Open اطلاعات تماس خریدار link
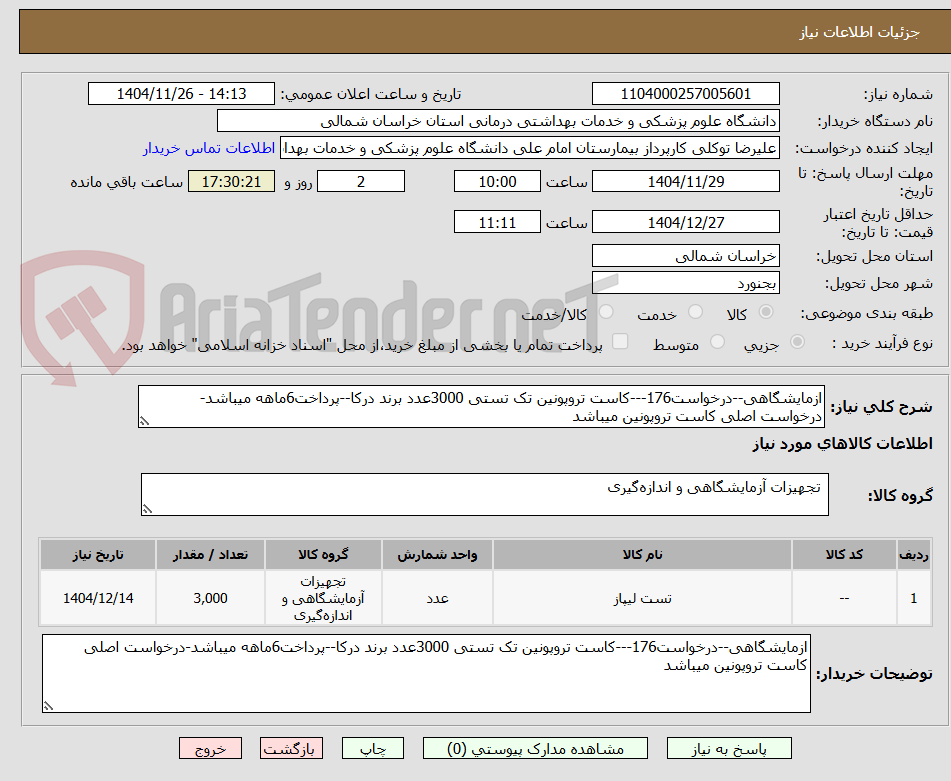 [x=209, y=149]
